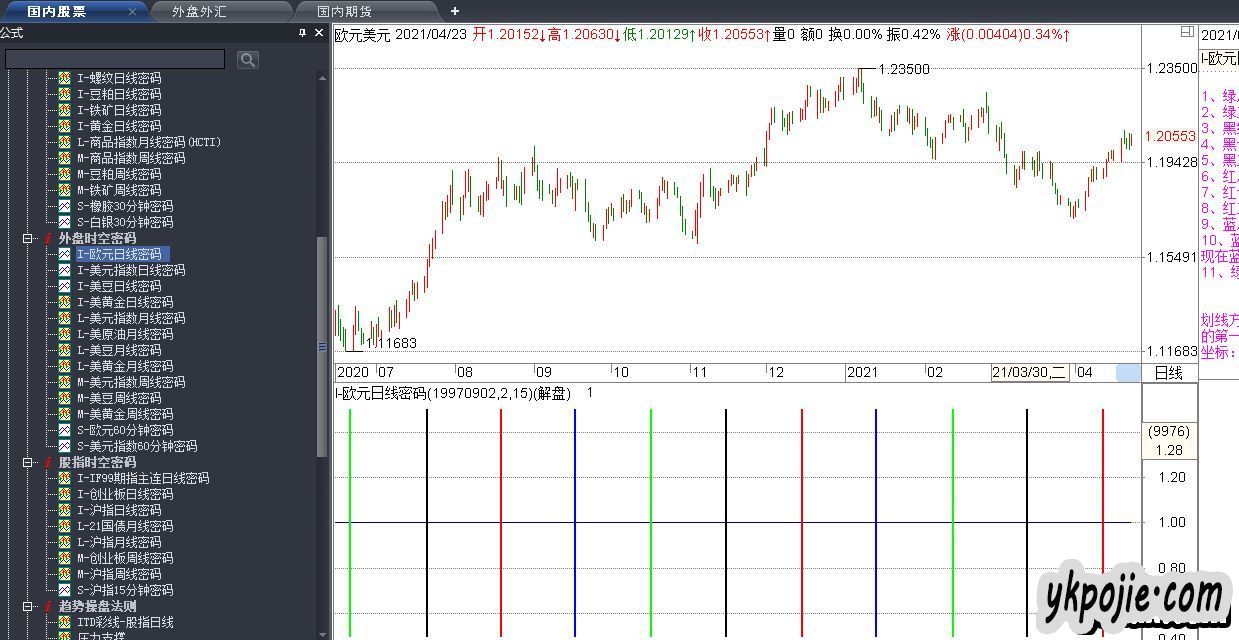
Task: Close the 国内股票 tab
Action: [x=132, y=11]
